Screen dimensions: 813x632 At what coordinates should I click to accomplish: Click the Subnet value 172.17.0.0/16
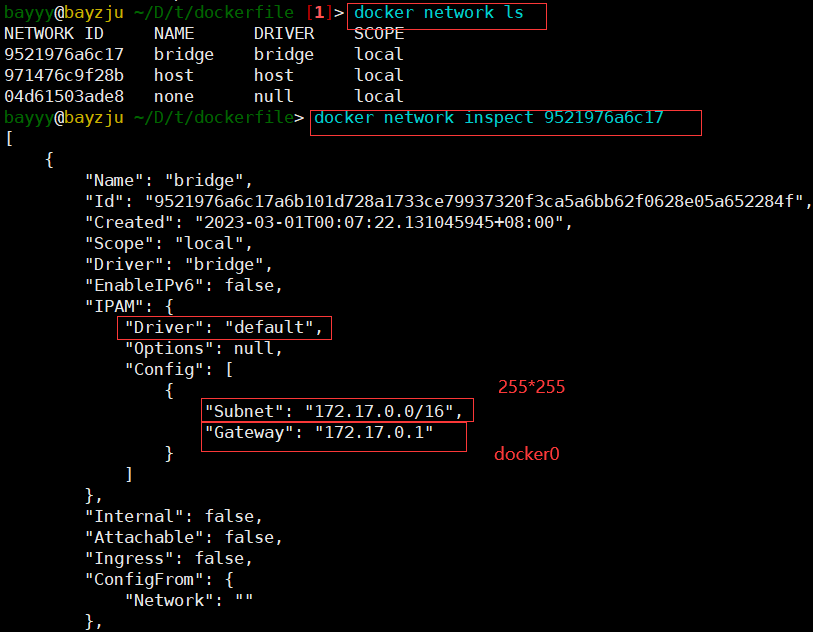tap(384, 411)
